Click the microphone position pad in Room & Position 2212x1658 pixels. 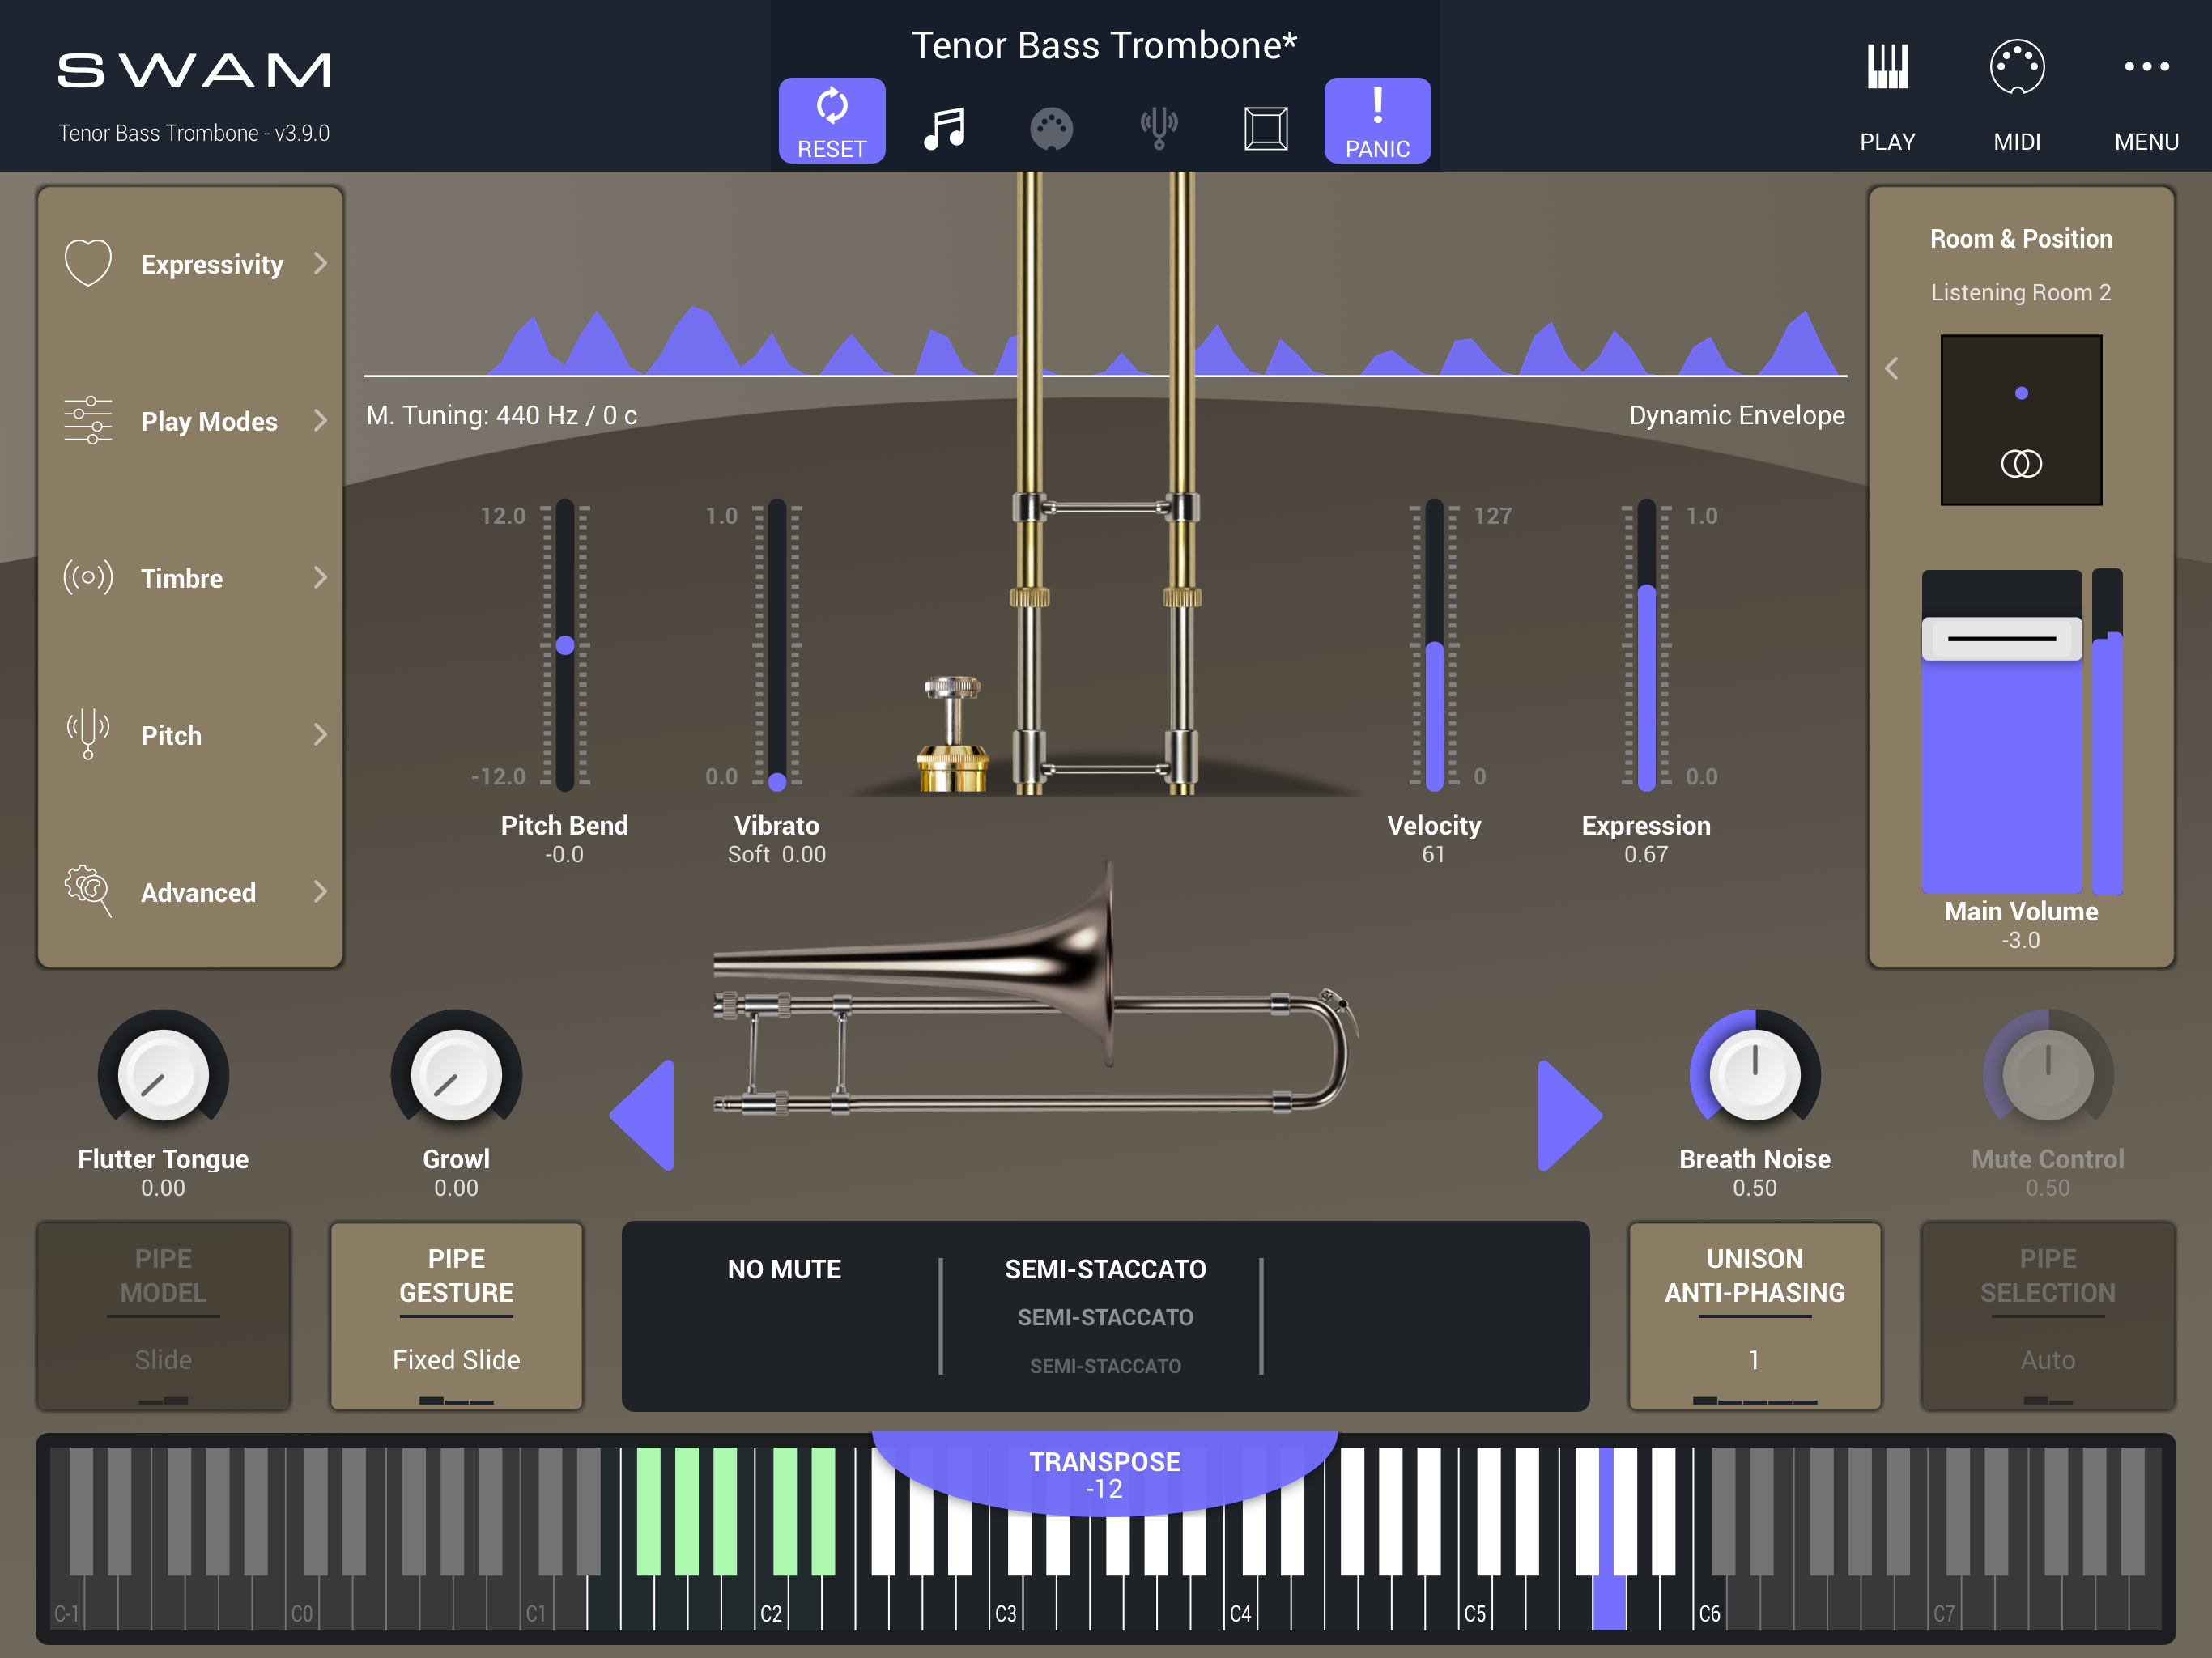(x=2021, y=420)
